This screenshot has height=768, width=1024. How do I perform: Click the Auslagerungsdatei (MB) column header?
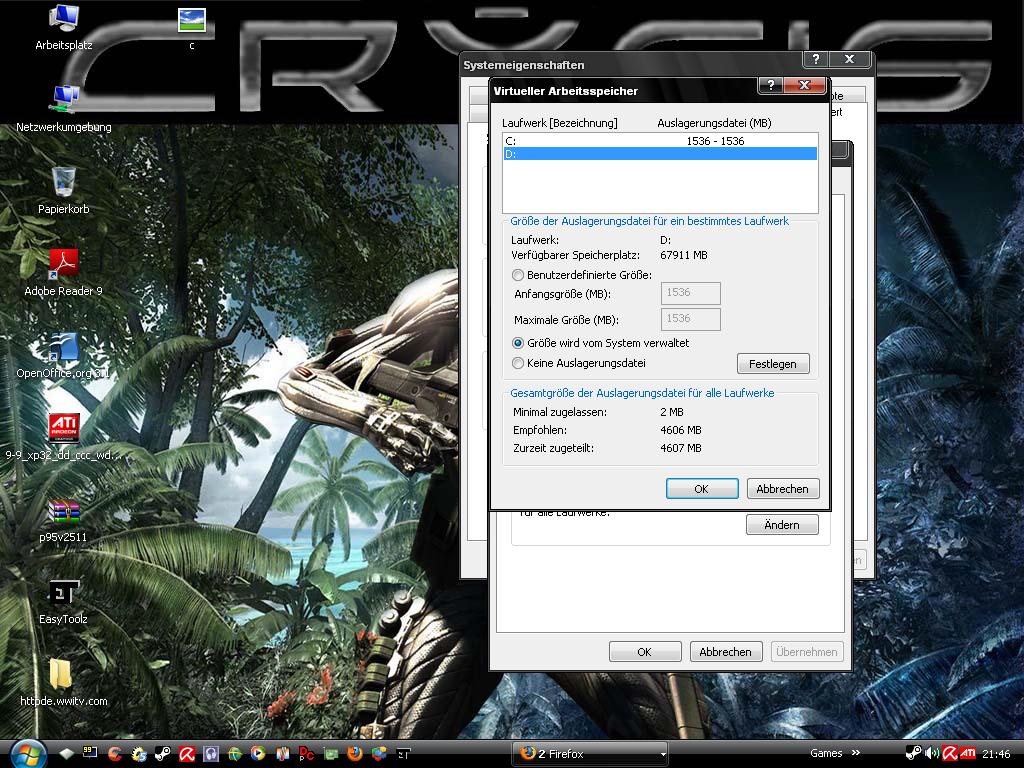pyautogui.click(x=714, y=123)
